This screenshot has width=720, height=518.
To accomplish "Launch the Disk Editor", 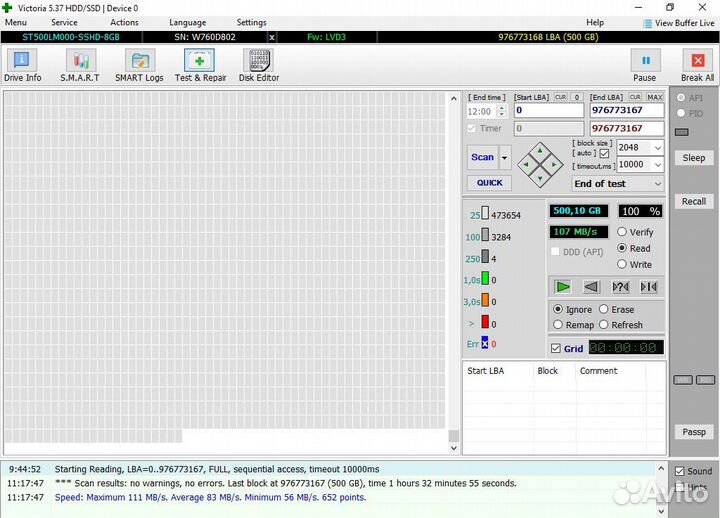I will click(259, 66).
